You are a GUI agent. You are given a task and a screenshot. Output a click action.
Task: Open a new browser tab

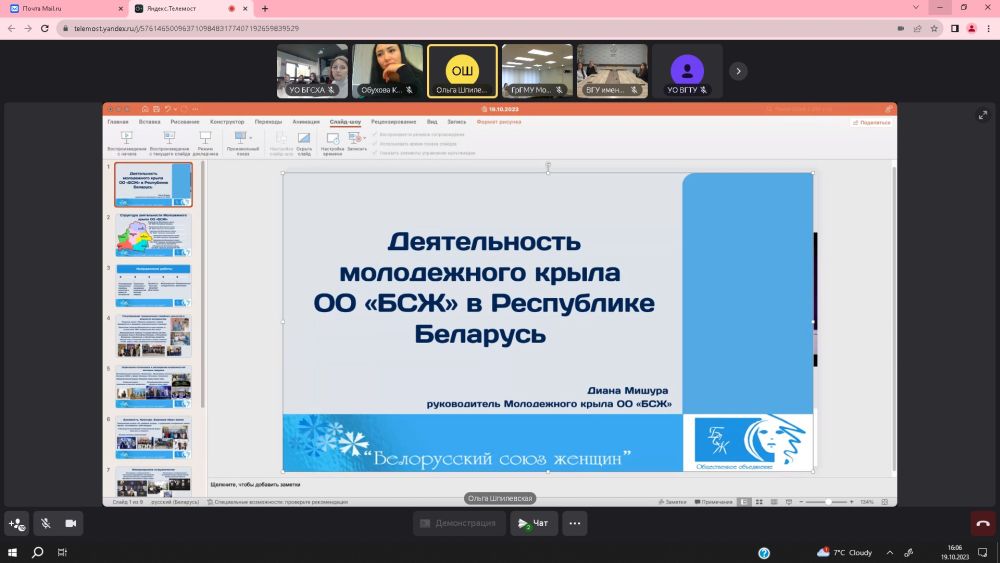pyautogui.click(x=265, y=9)
